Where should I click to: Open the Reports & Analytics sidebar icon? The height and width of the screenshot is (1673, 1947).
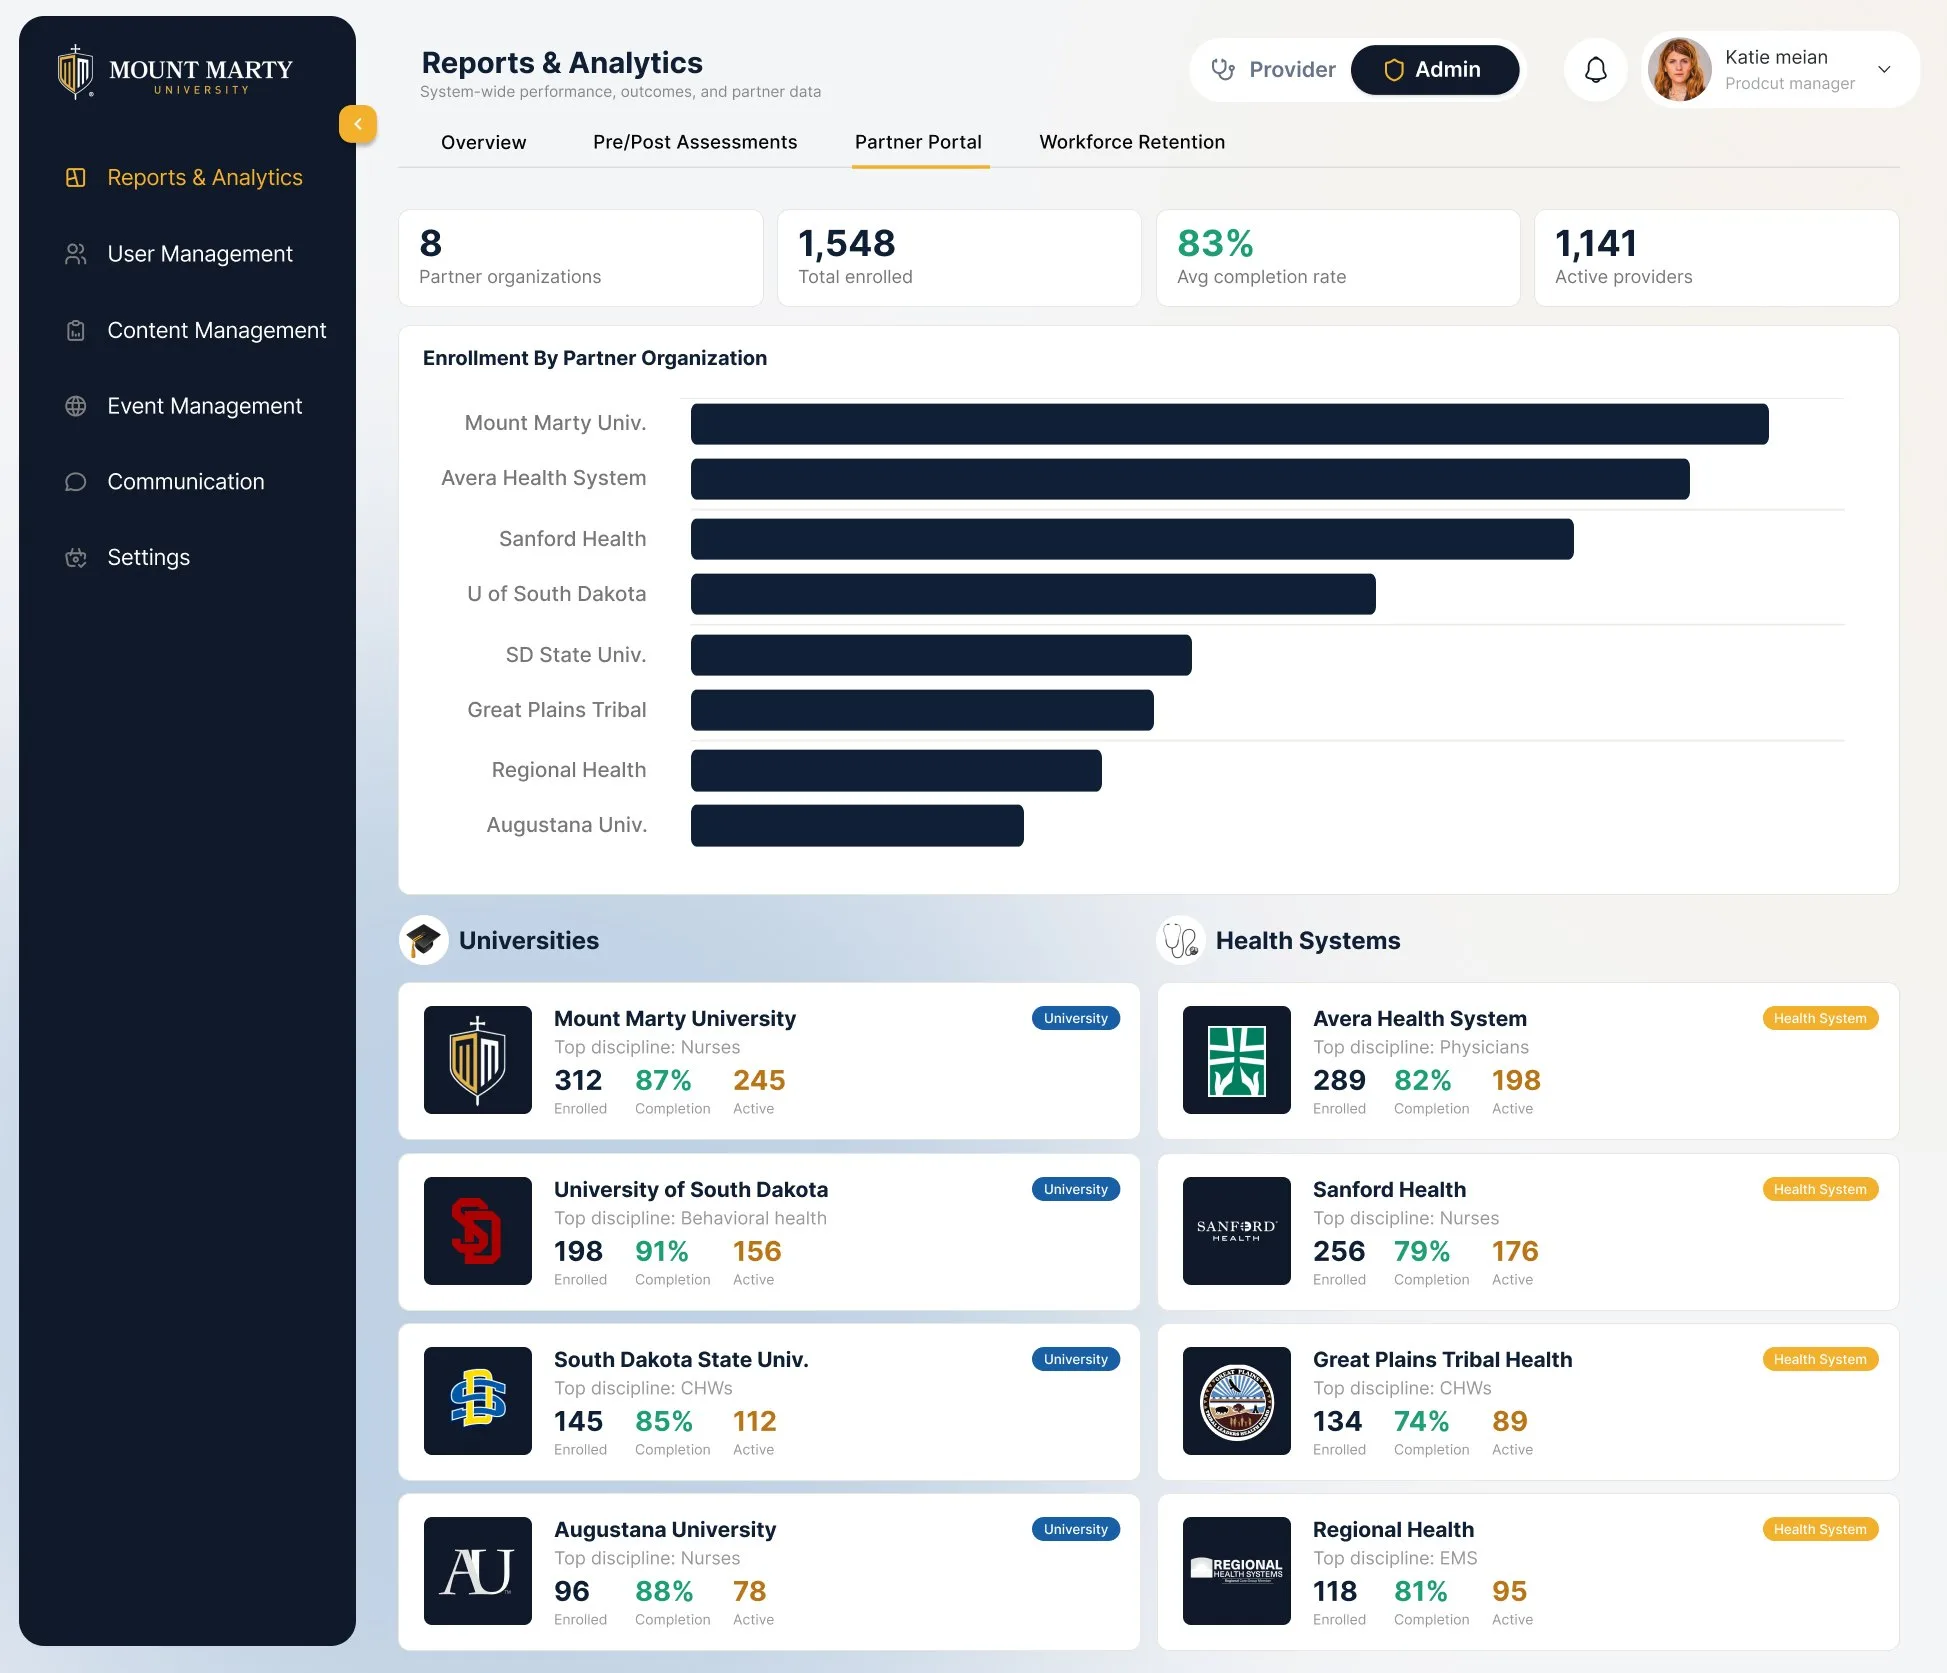pos(75,177)
